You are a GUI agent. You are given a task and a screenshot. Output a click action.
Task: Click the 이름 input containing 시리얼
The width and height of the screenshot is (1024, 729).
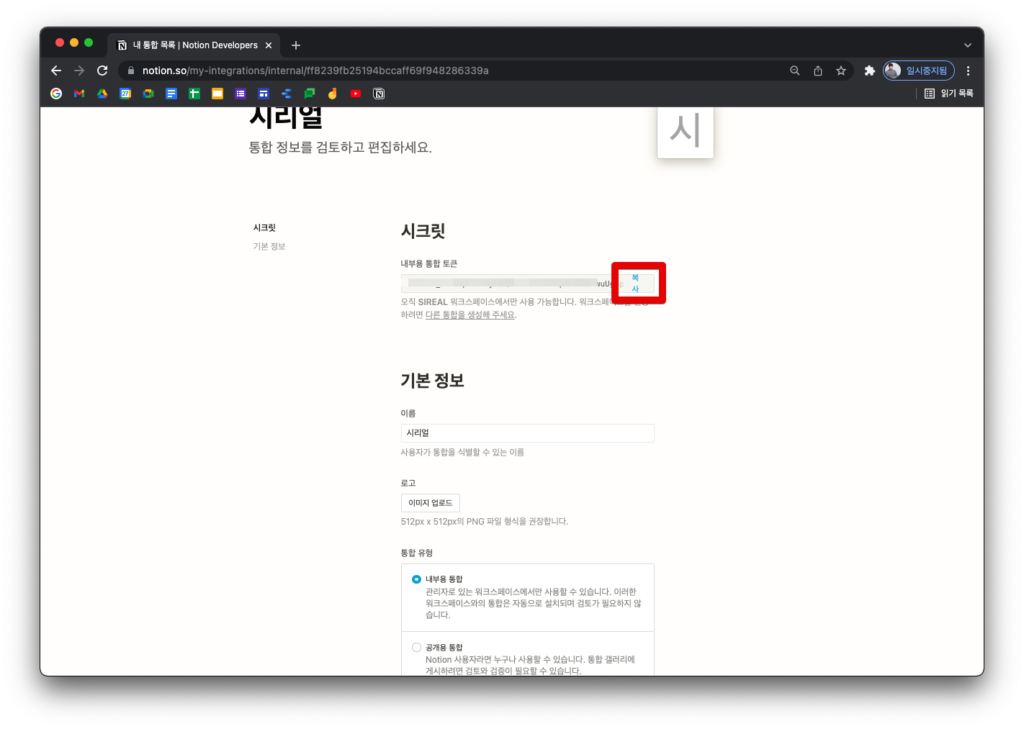(x=528, y=433)
